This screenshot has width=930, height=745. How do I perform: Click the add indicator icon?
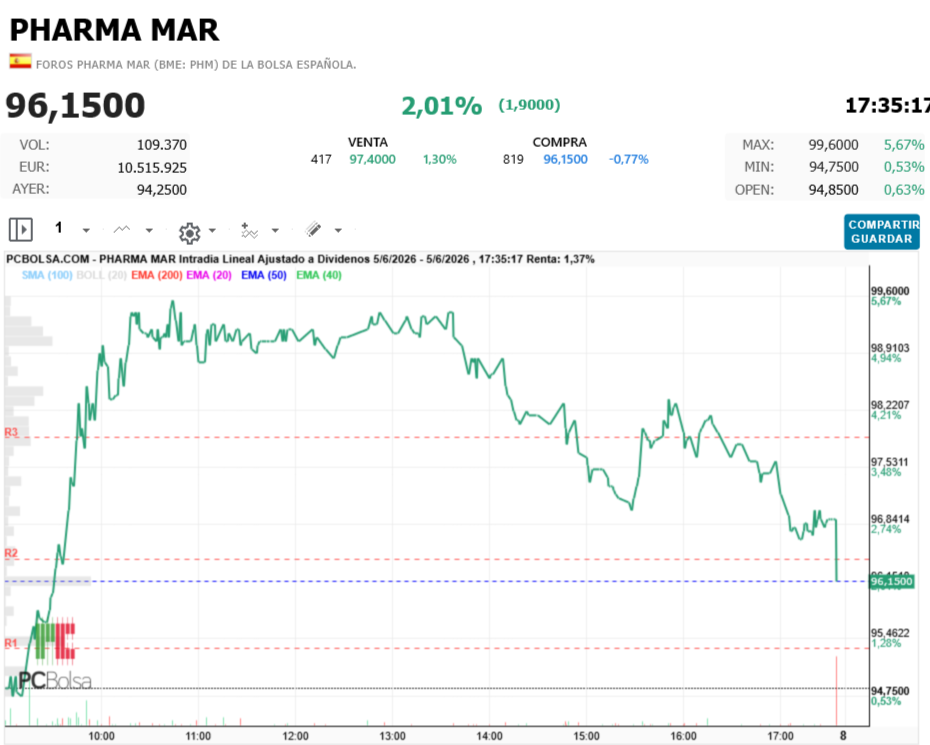pos(249,230)
